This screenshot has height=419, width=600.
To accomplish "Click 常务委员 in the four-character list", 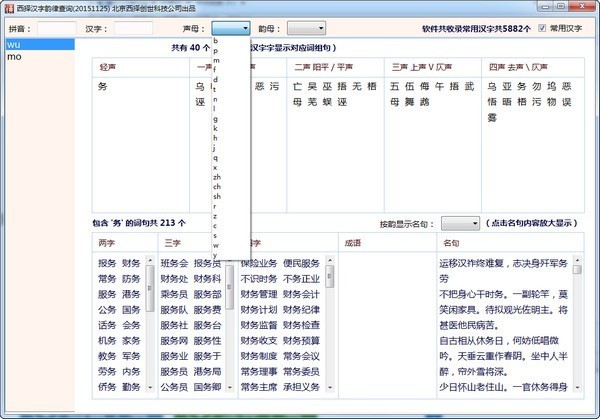I will pos(302,371).
